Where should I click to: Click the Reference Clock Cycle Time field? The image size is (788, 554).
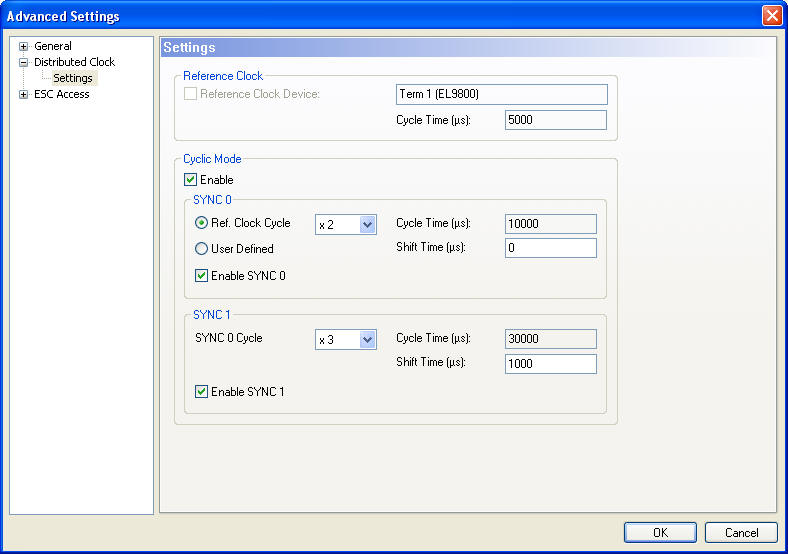point(555,120)
